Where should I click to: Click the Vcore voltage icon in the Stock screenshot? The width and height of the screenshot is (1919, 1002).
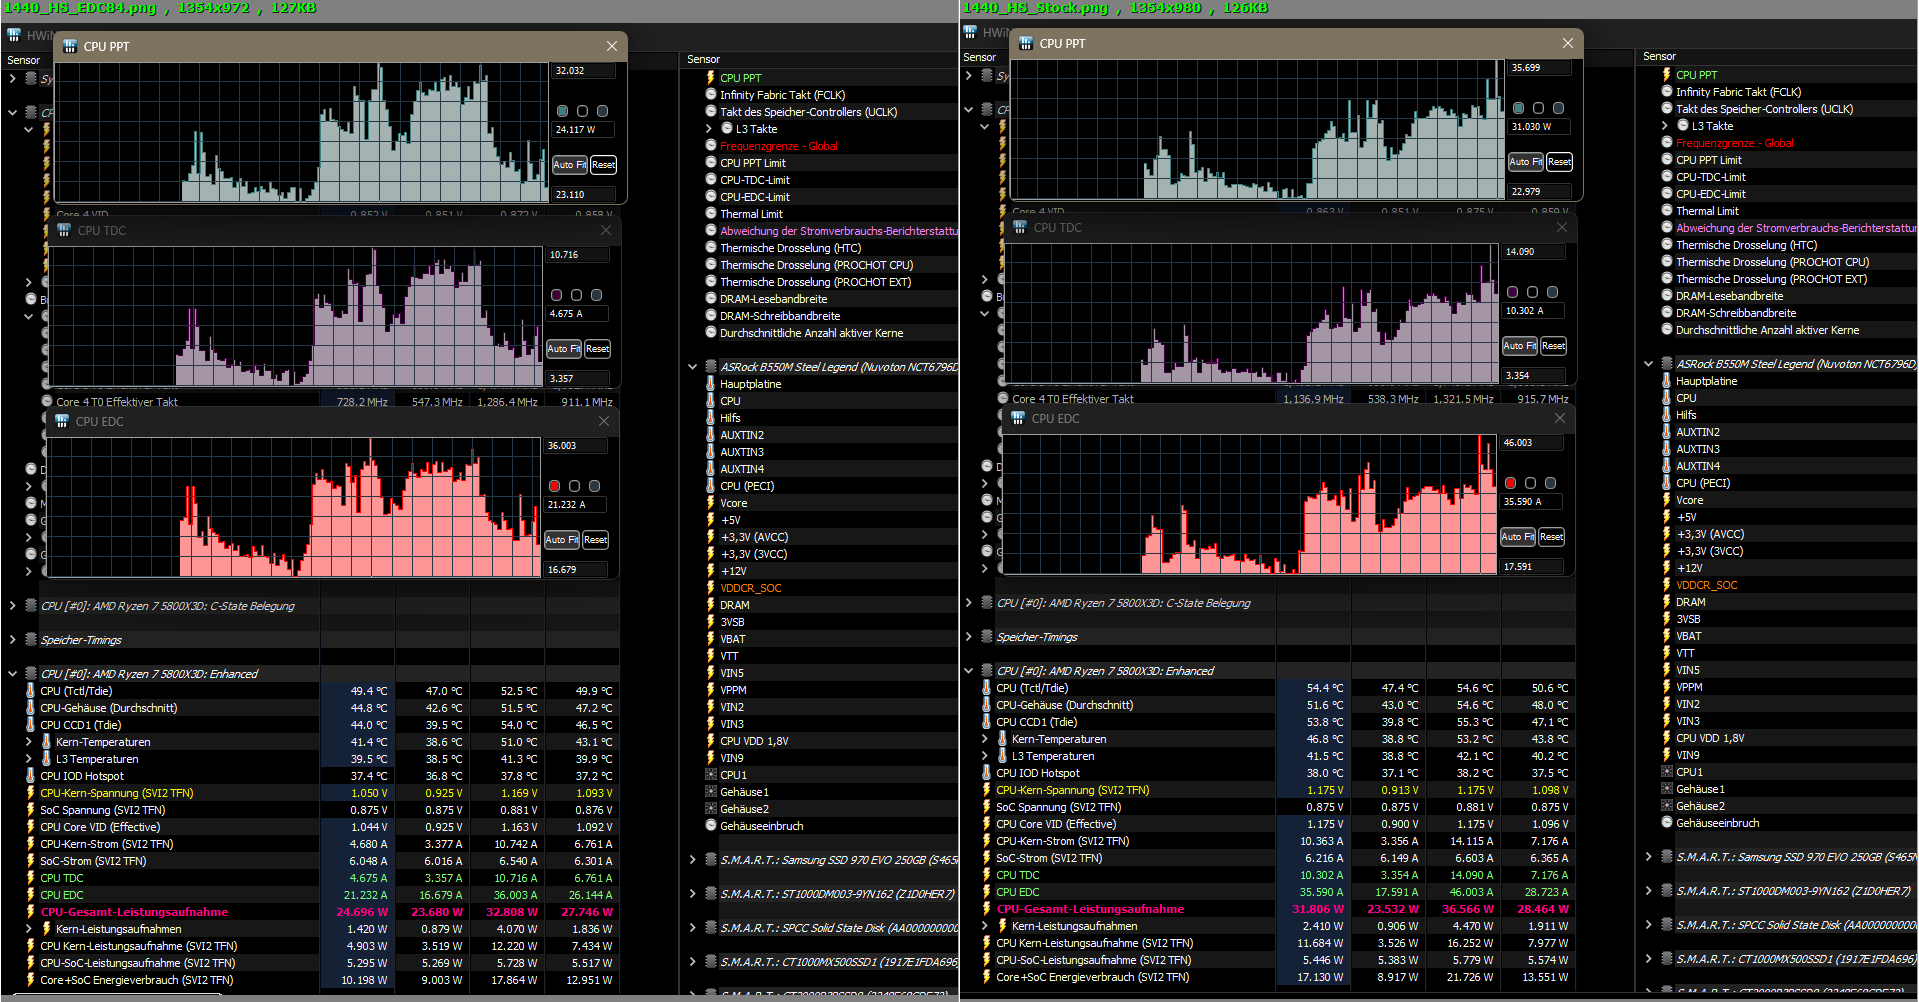1667,500
